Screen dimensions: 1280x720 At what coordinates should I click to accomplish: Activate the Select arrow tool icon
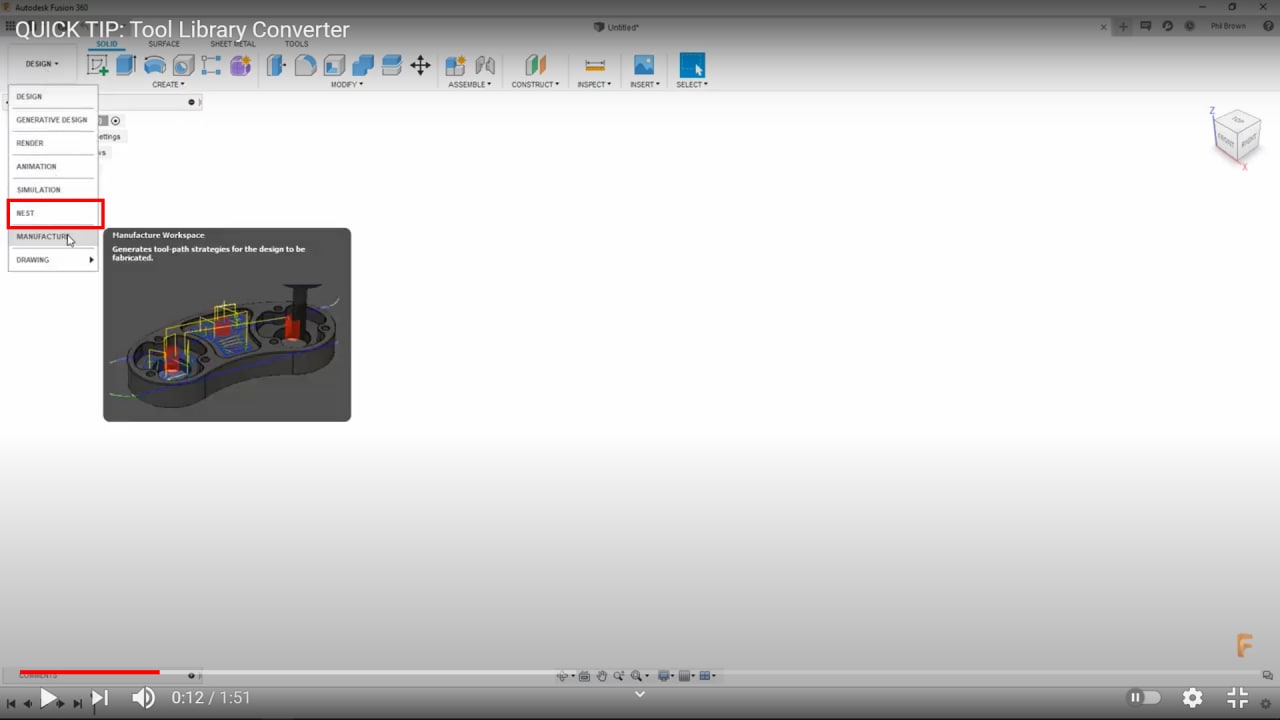(x=692, y=65)
